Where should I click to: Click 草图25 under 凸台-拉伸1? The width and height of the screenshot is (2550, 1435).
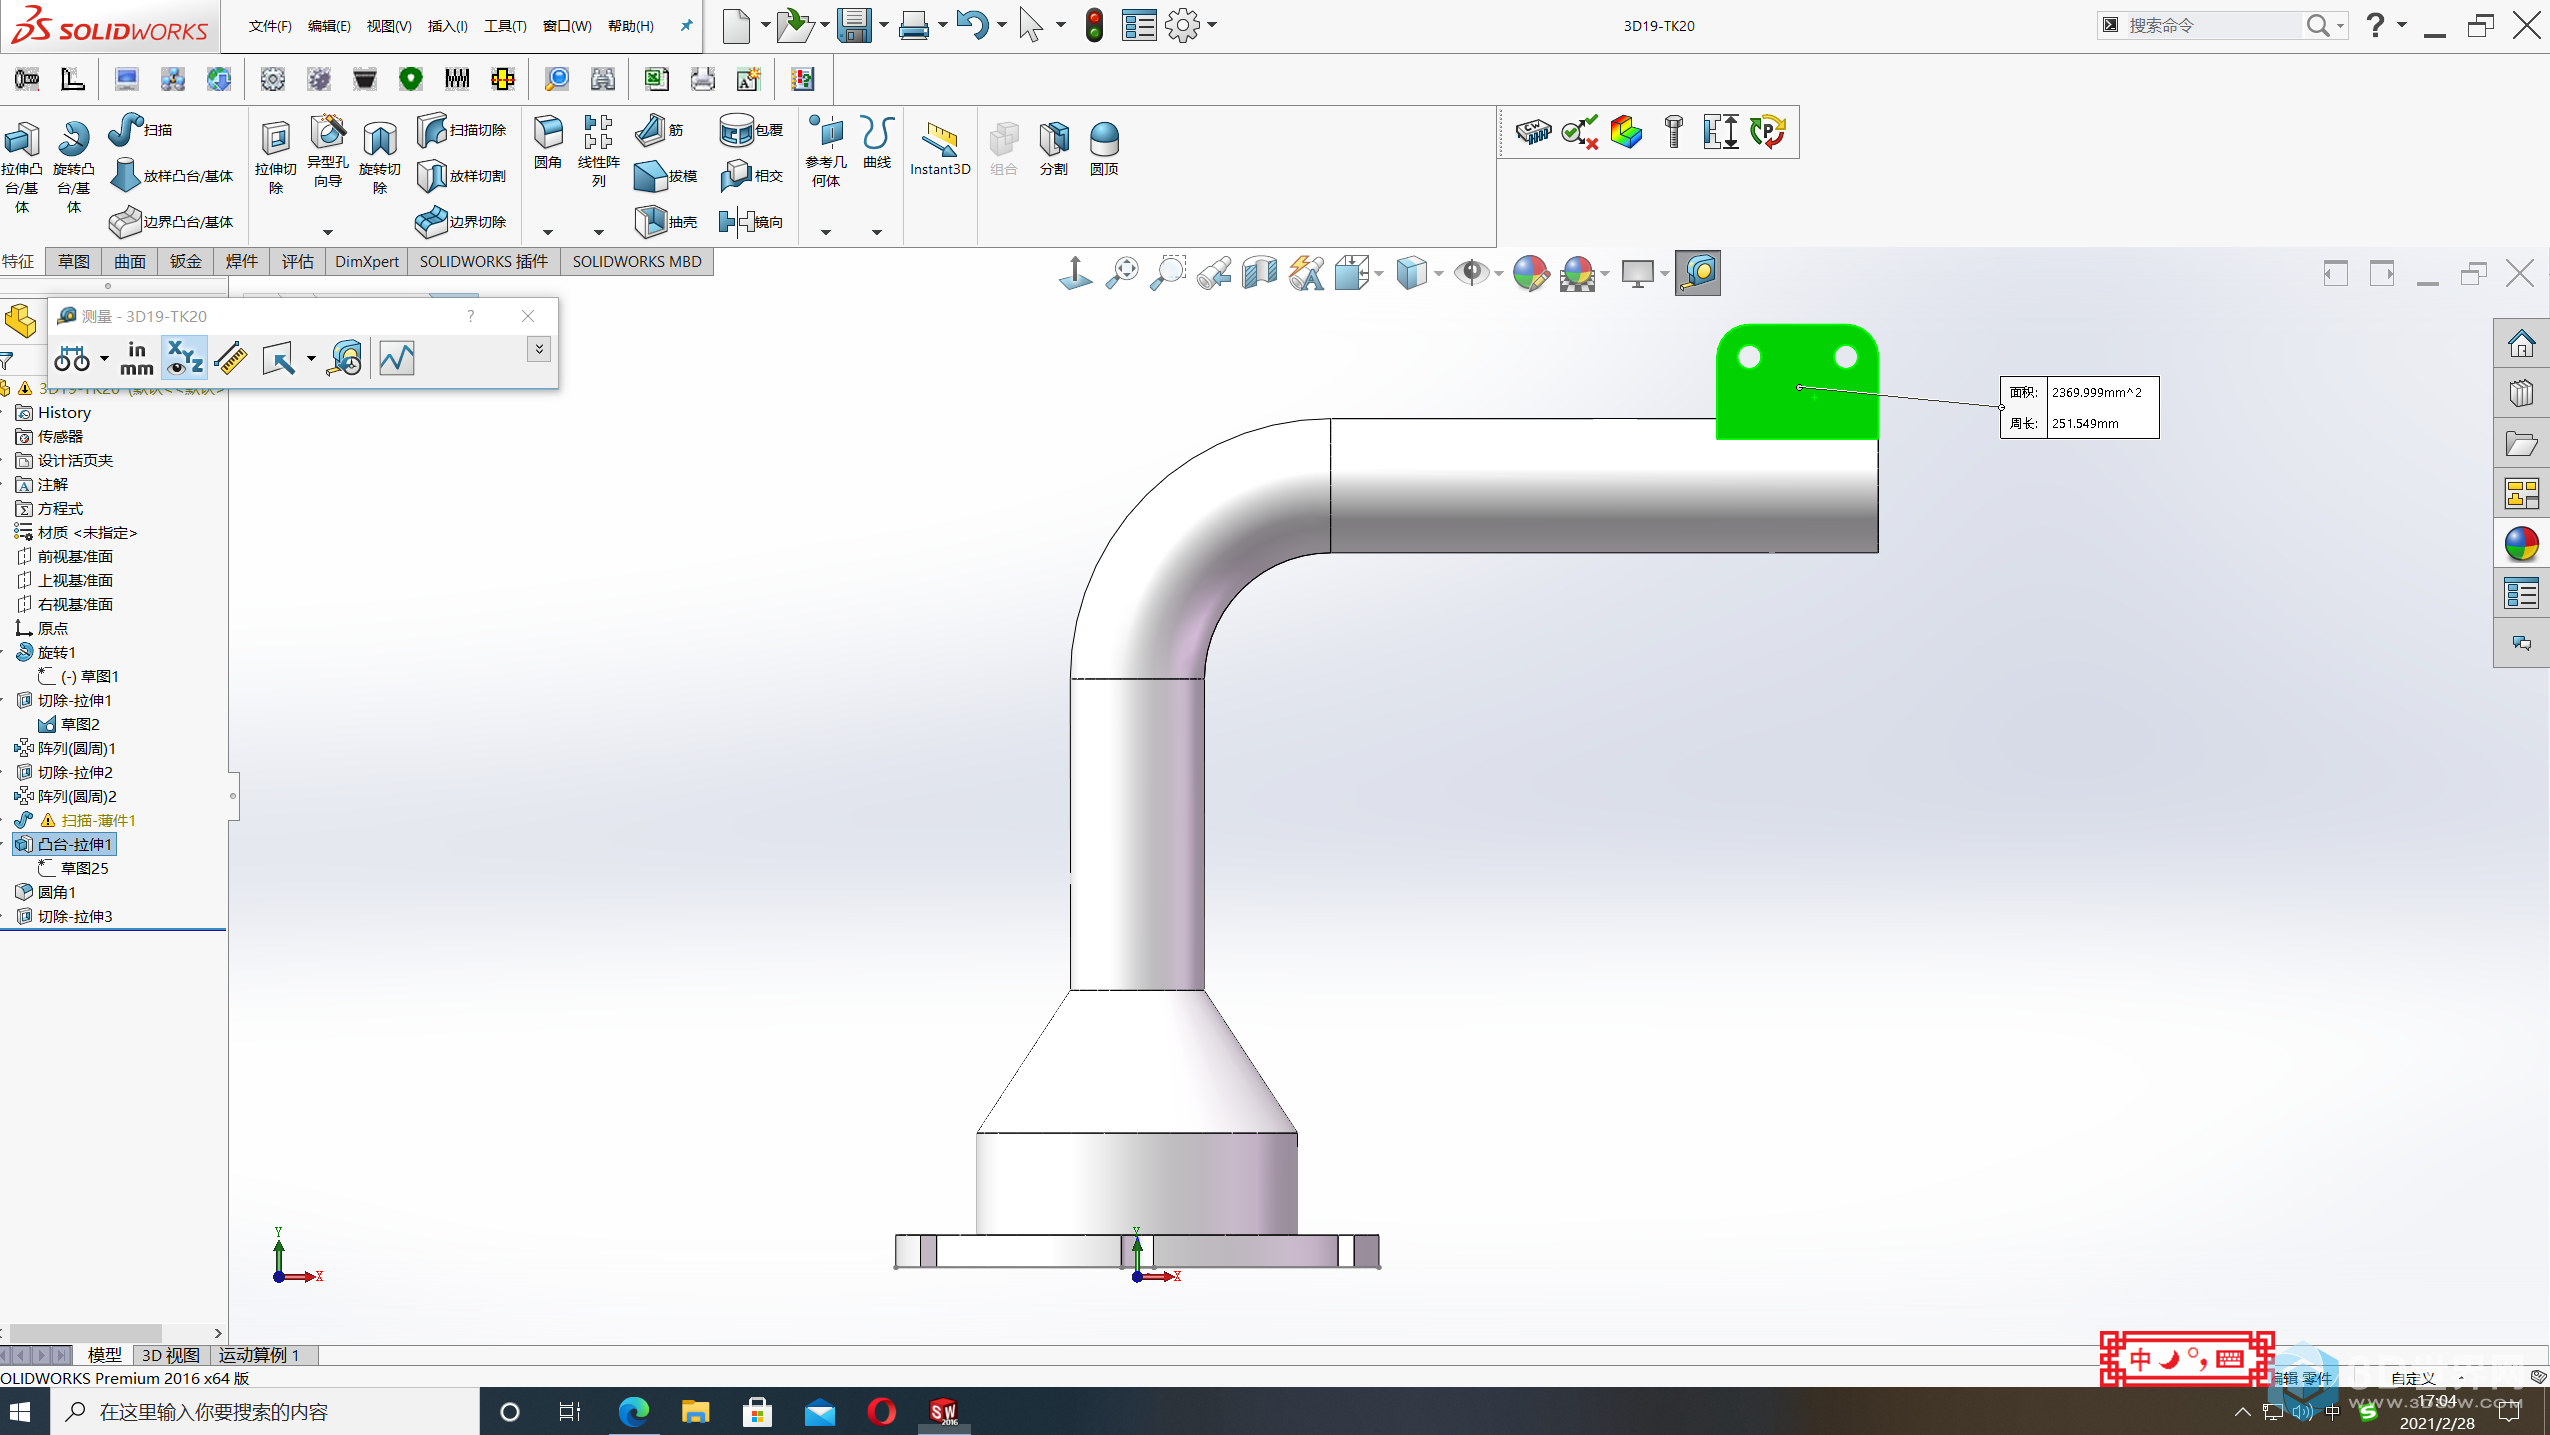point(74,868)
